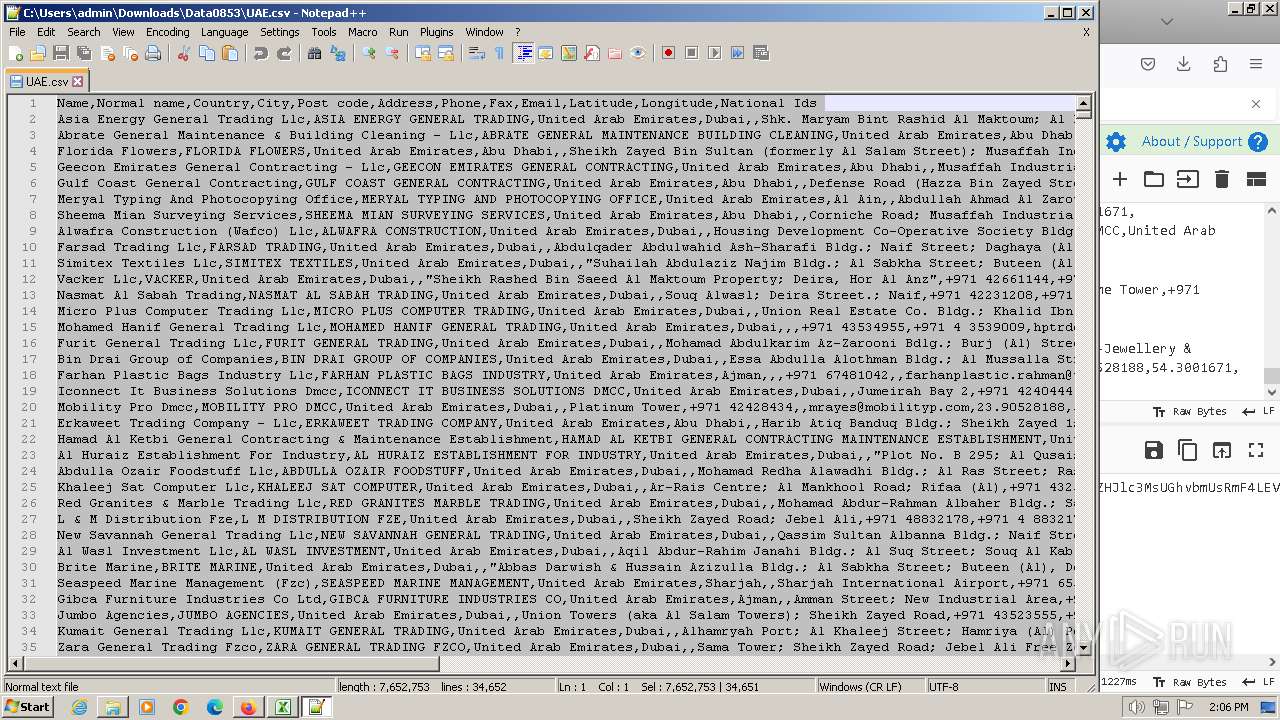Image resolution: width=1280 pixels, height=720 pixels.
Task: Click the Replace toolbar icon
Action: pos(338,53)
